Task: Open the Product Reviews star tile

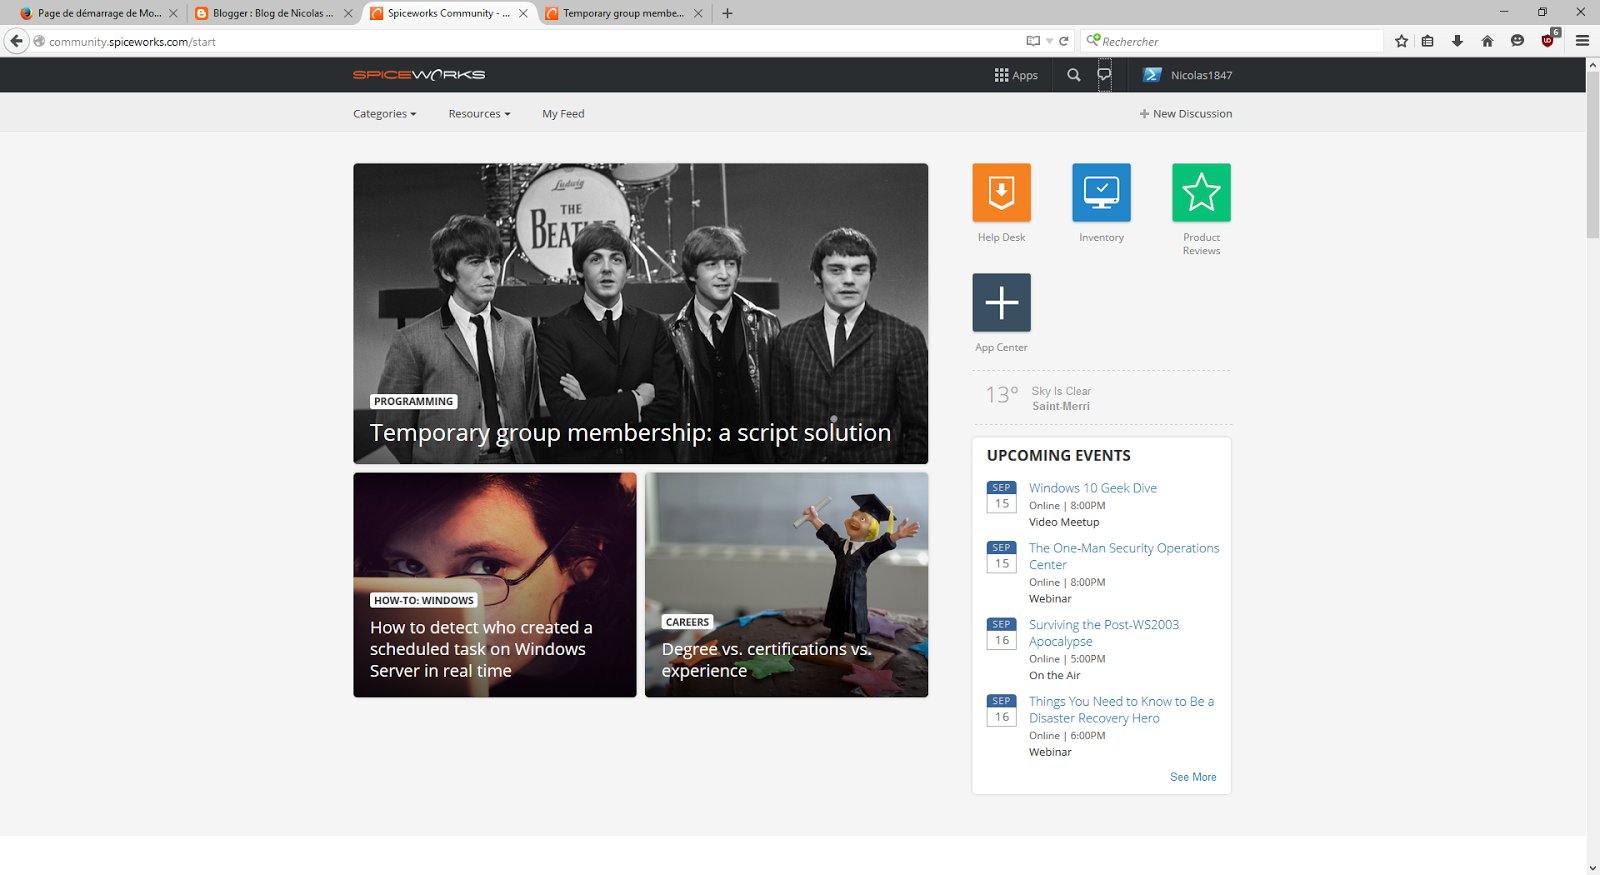Action: click(1201, 192)
